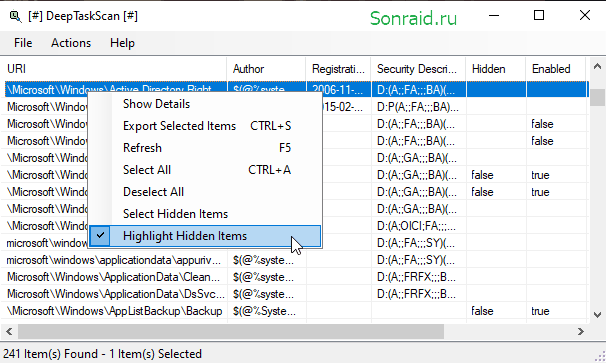Click the horizontal scrollbar right arrow

coord(580,332)
